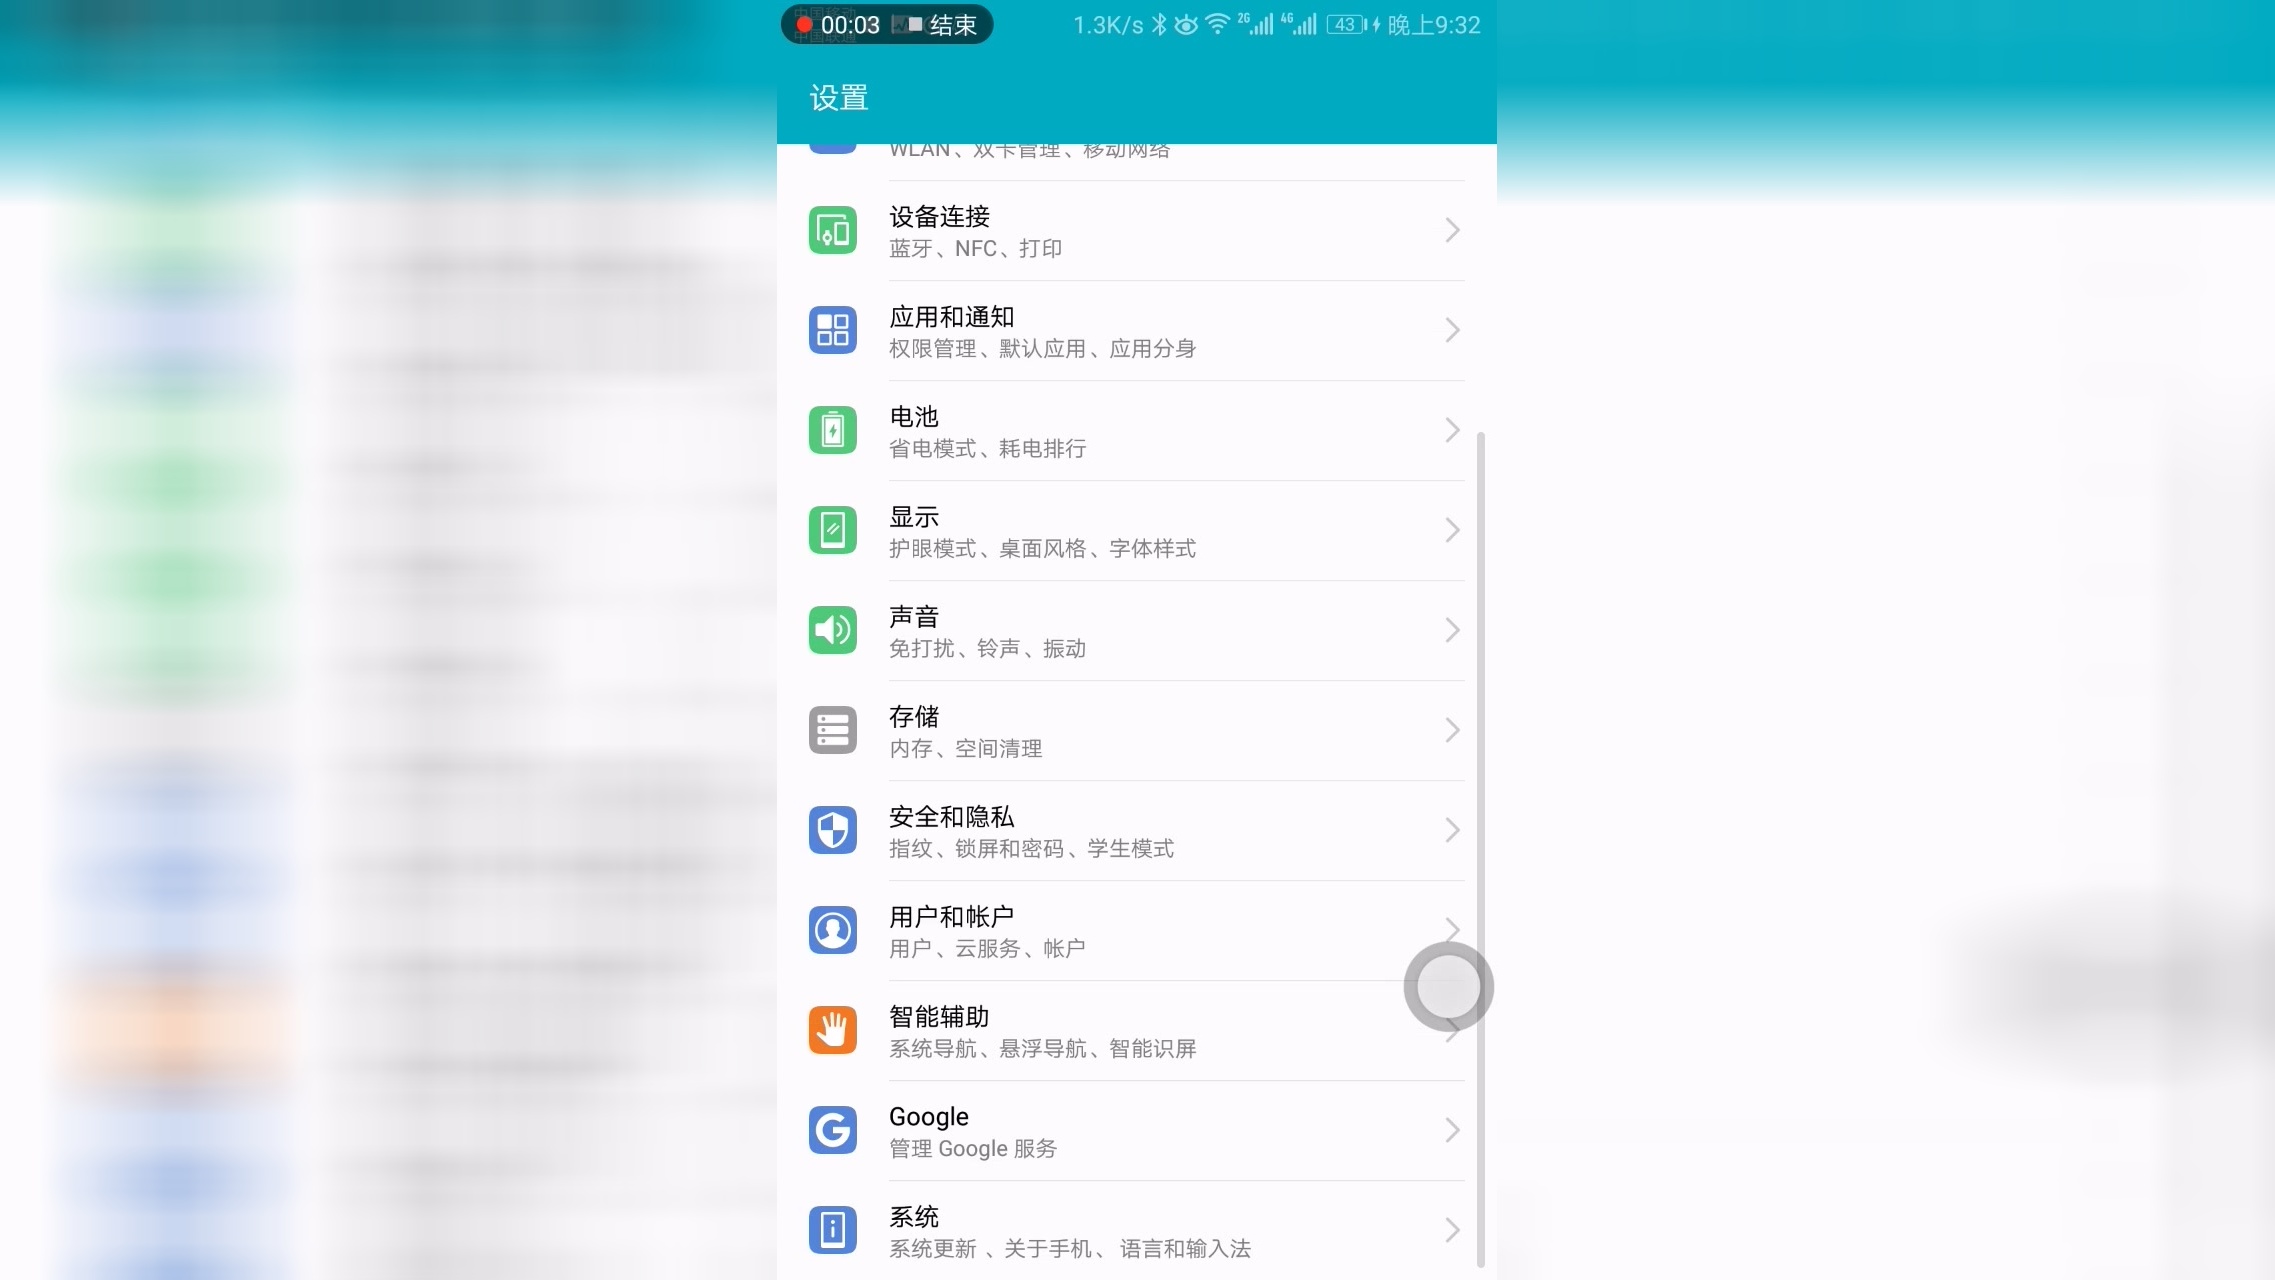The image size is (2275, 1280).
Task: Tap the orange 智能辅助 hand icon
Action: coord(832,1030)
